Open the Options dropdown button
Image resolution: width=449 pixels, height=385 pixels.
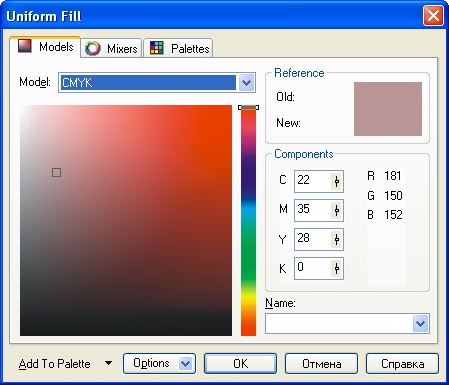click(159, 363)
